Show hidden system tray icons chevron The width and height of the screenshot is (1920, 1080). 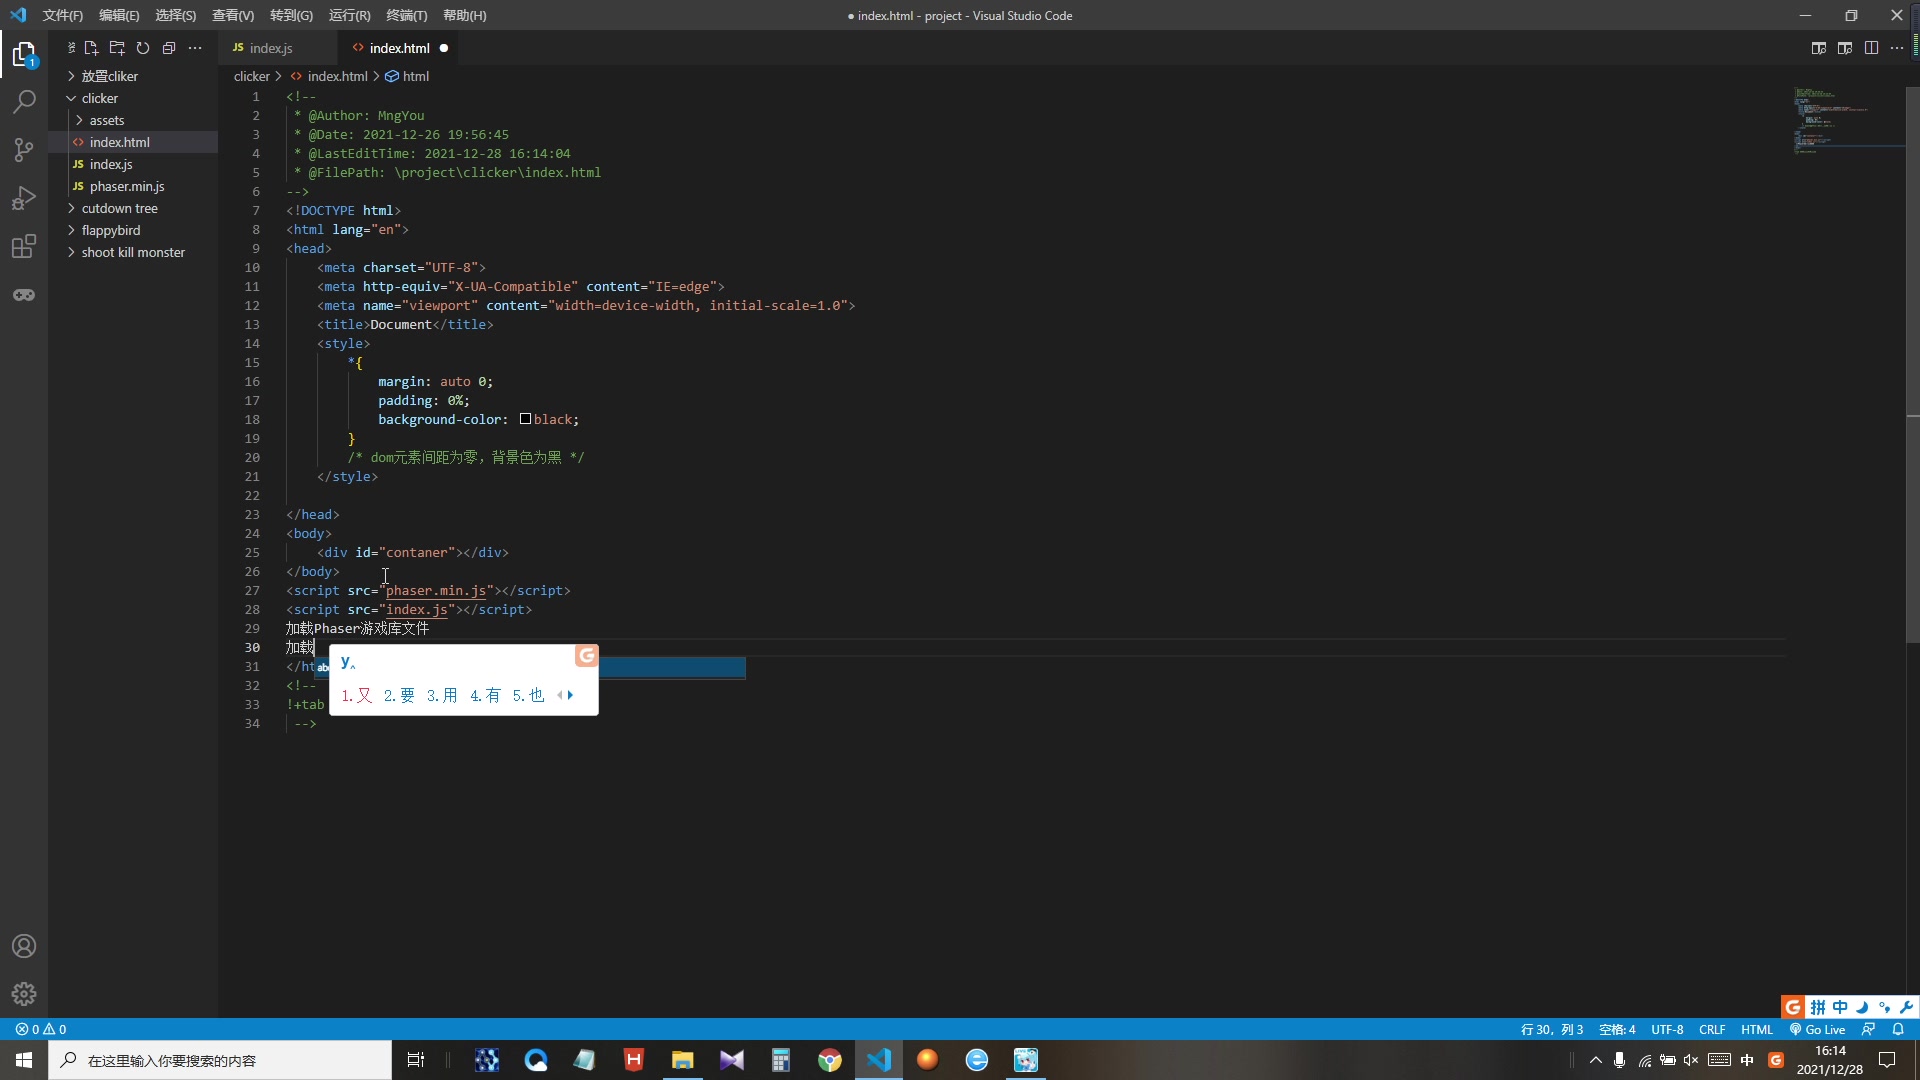point(1596,1060)
